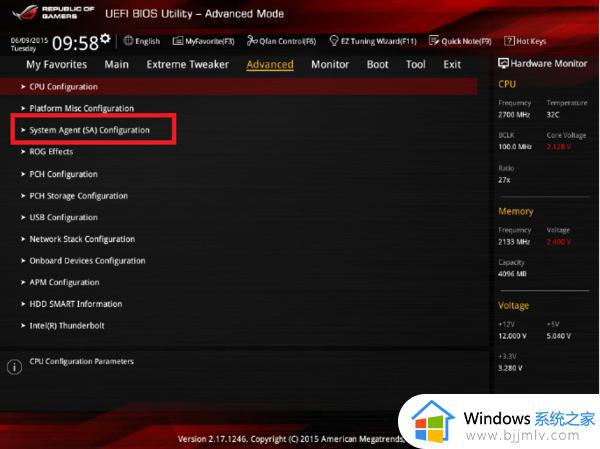Click the memory capacity 4096 MB value
Viewport: 600px width, 449px height.
512,274
